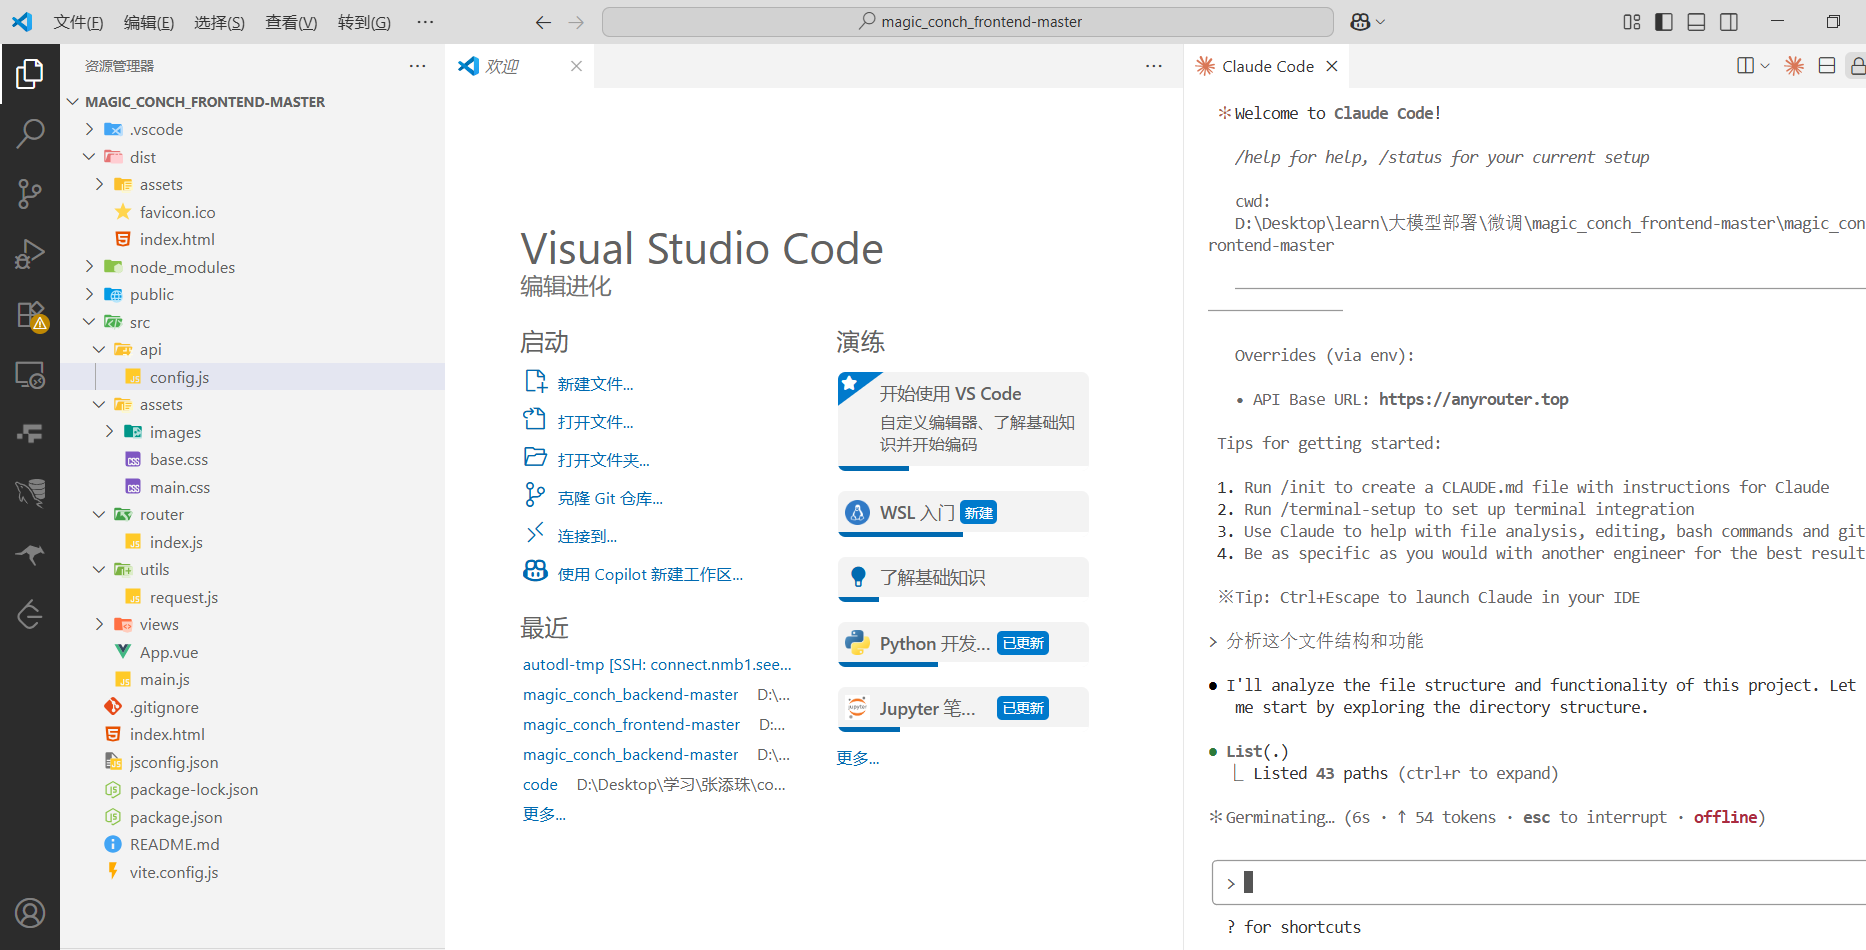Click the Jupyter walkthrough icon
Screen dimensions: 1866x950
tap(857, 707)
